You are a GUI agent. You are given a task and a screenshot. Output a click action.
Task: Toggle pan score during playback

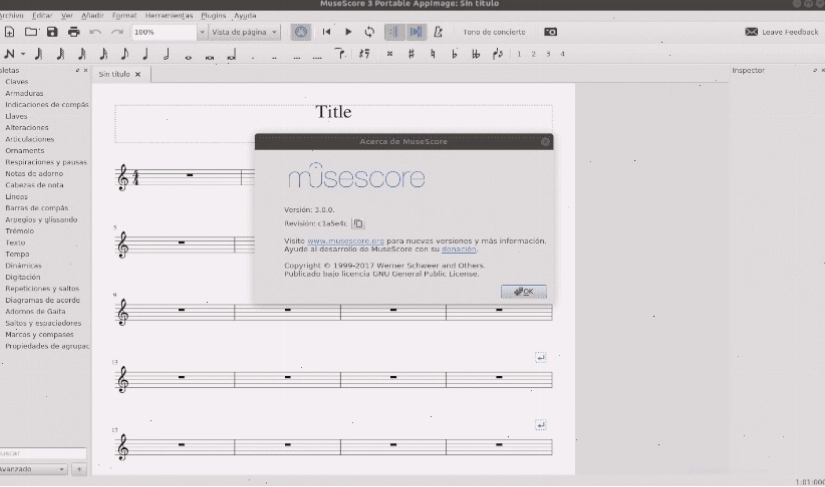click(x=416, y=32)
